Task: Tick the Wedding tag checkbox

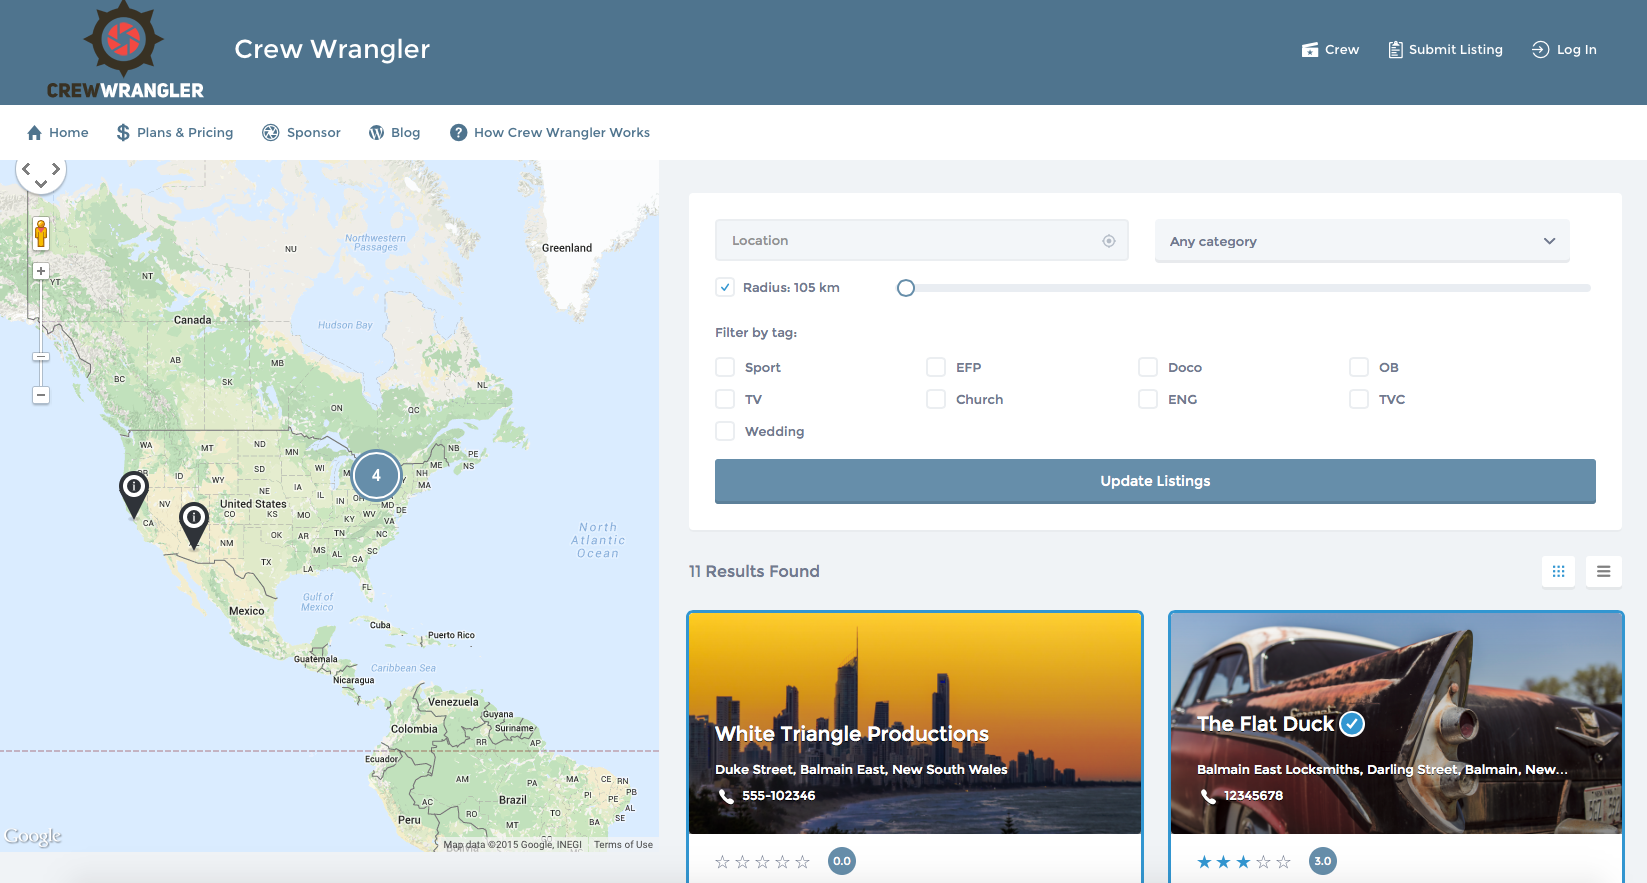Action: pos(725,431)
